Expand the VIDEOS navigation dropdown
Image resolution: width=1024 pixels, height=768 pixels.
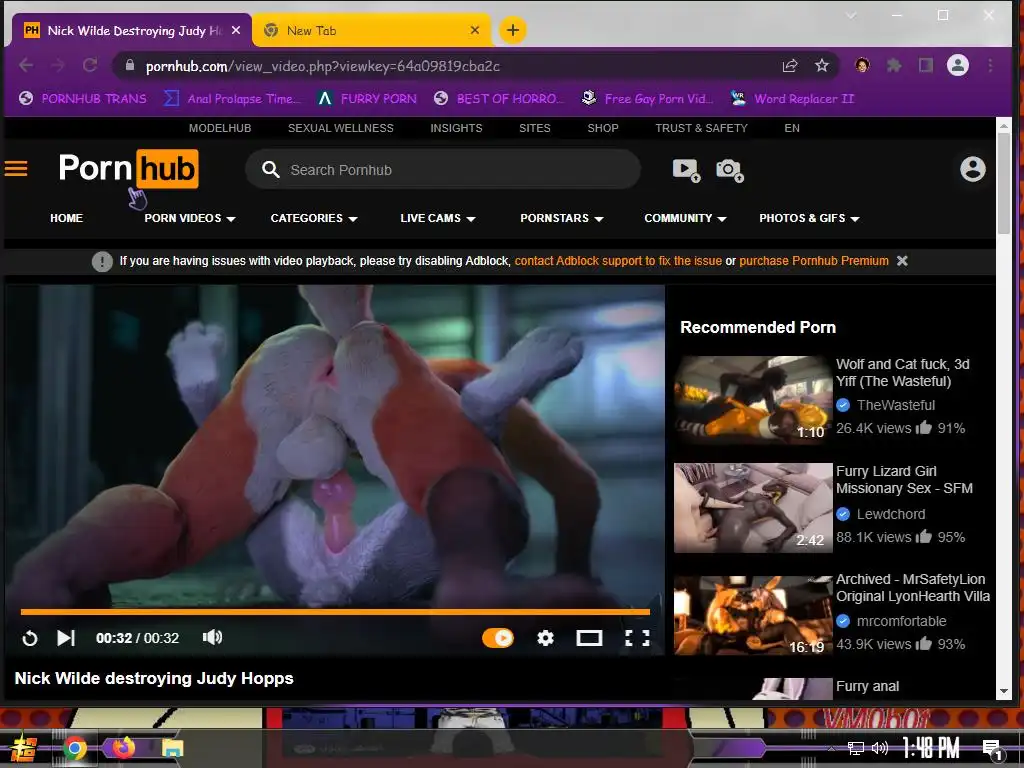click(x=189, y=218)
